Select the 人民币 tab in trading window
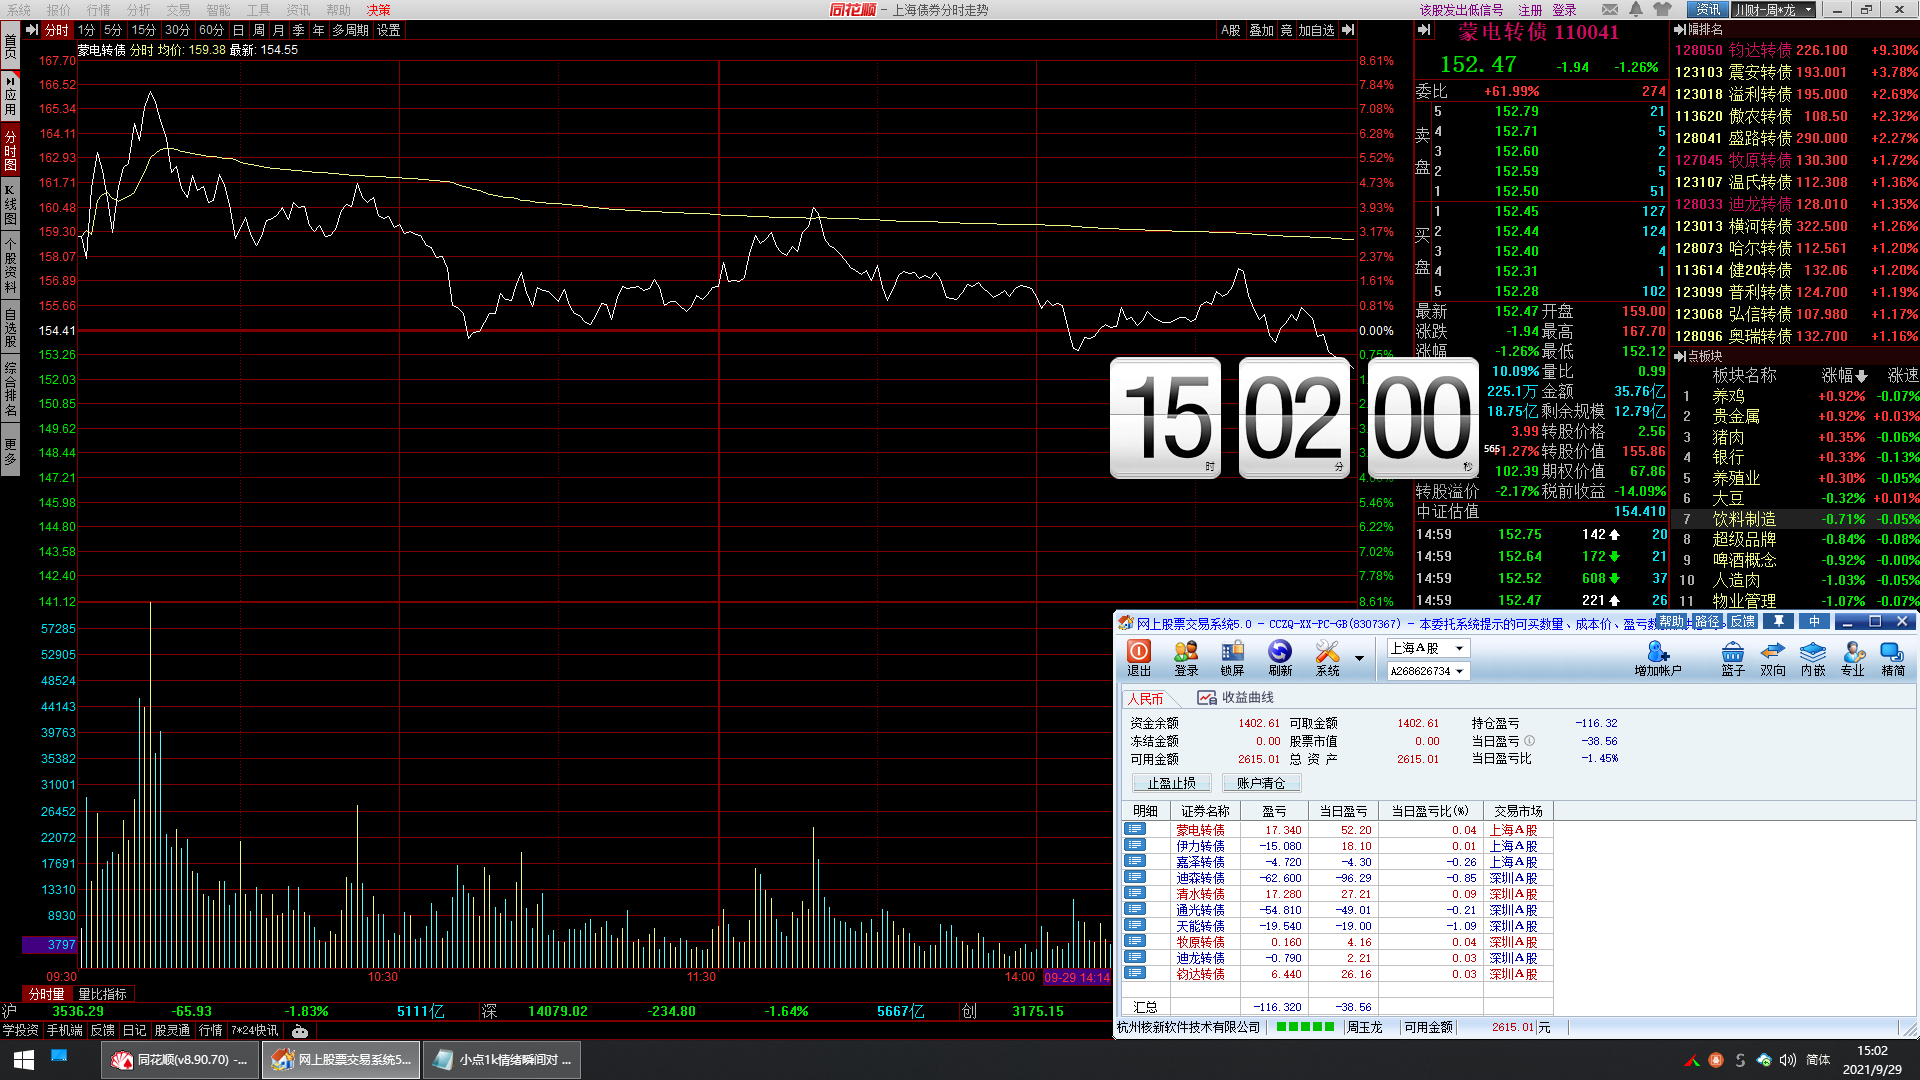This screenshot has width=1920, height=1080. click(1146, 699)
